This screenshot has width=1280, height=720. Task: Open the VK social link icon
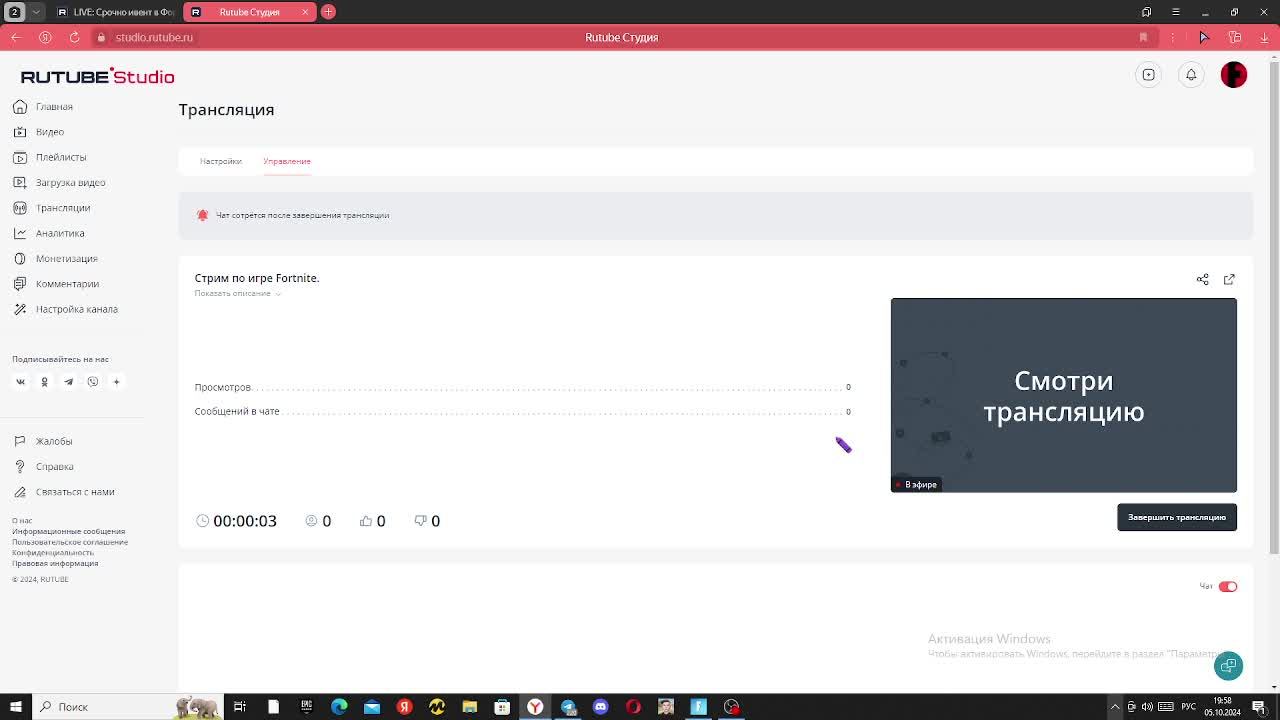[x=20, y=381]
